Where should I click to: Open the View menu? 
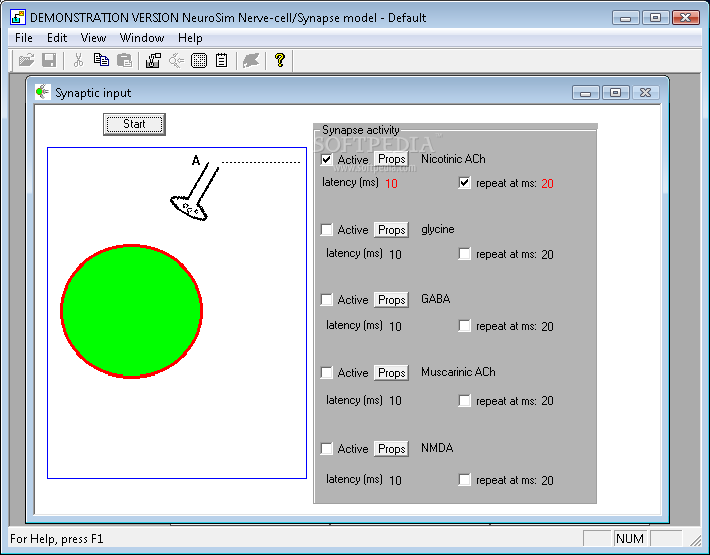[x=93, y=38]
